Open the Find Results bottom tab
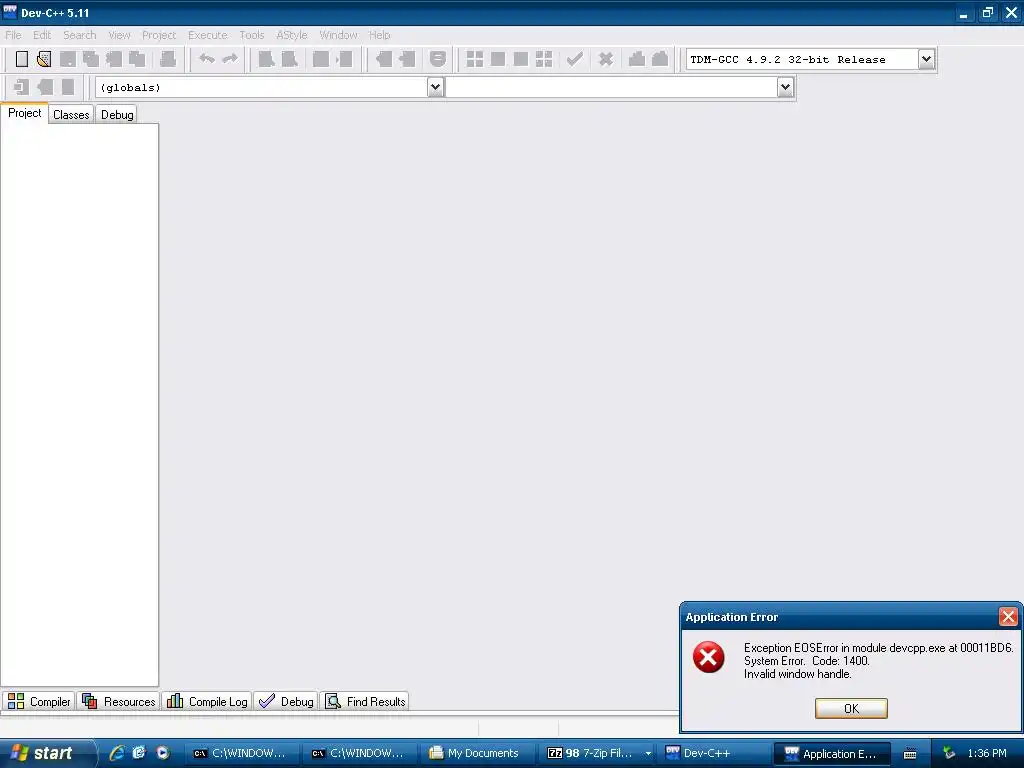 (x=365, y=701)
